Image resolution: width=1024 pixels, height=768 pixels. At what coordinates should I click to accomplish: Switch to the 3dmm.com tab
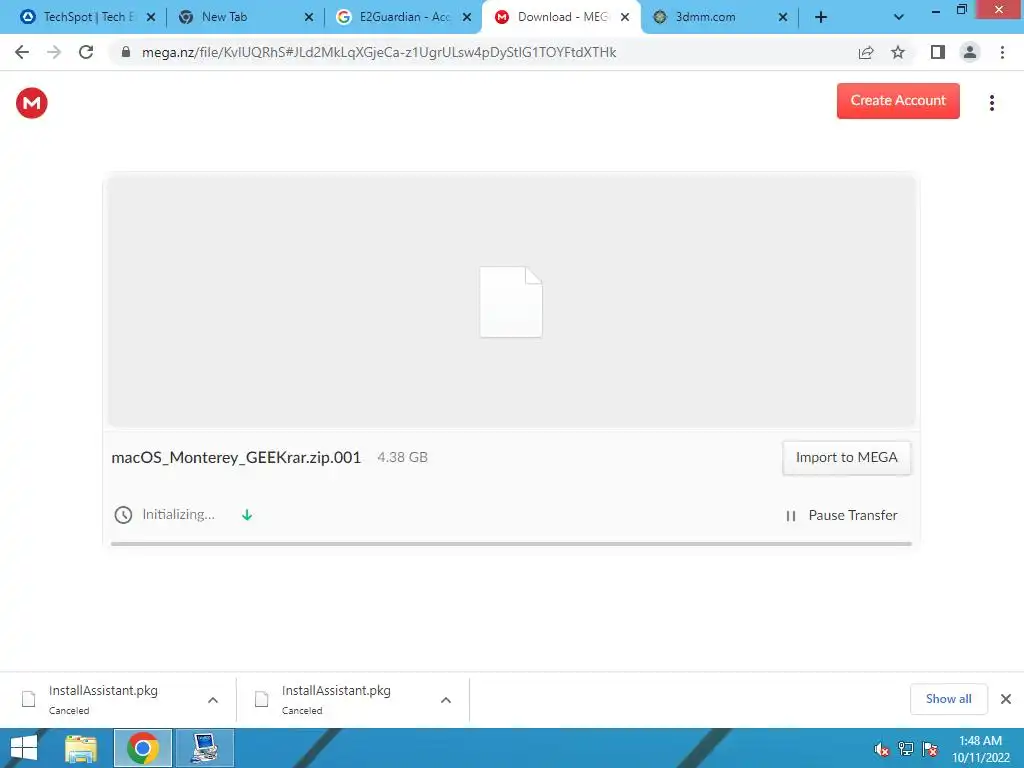pos(718,18)
